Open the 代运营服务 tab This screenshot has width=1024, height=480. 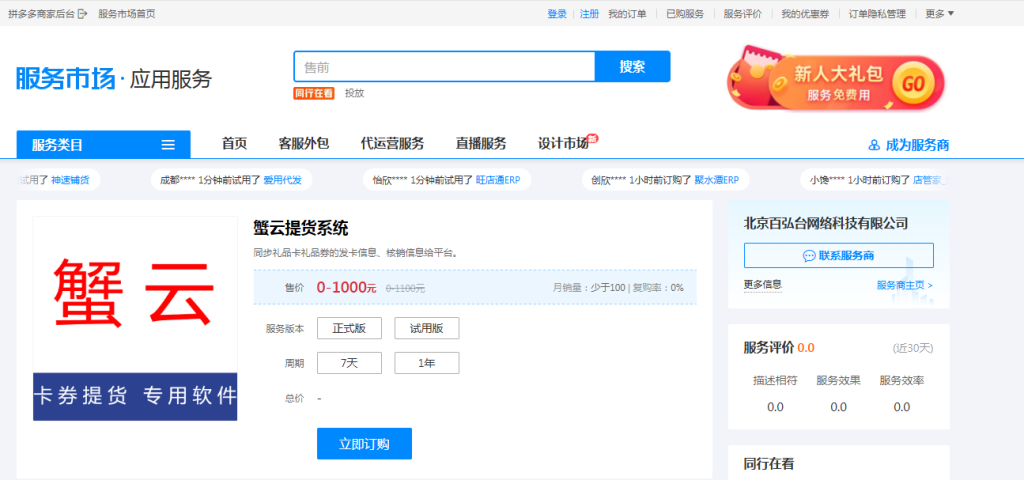click(392, 144)
